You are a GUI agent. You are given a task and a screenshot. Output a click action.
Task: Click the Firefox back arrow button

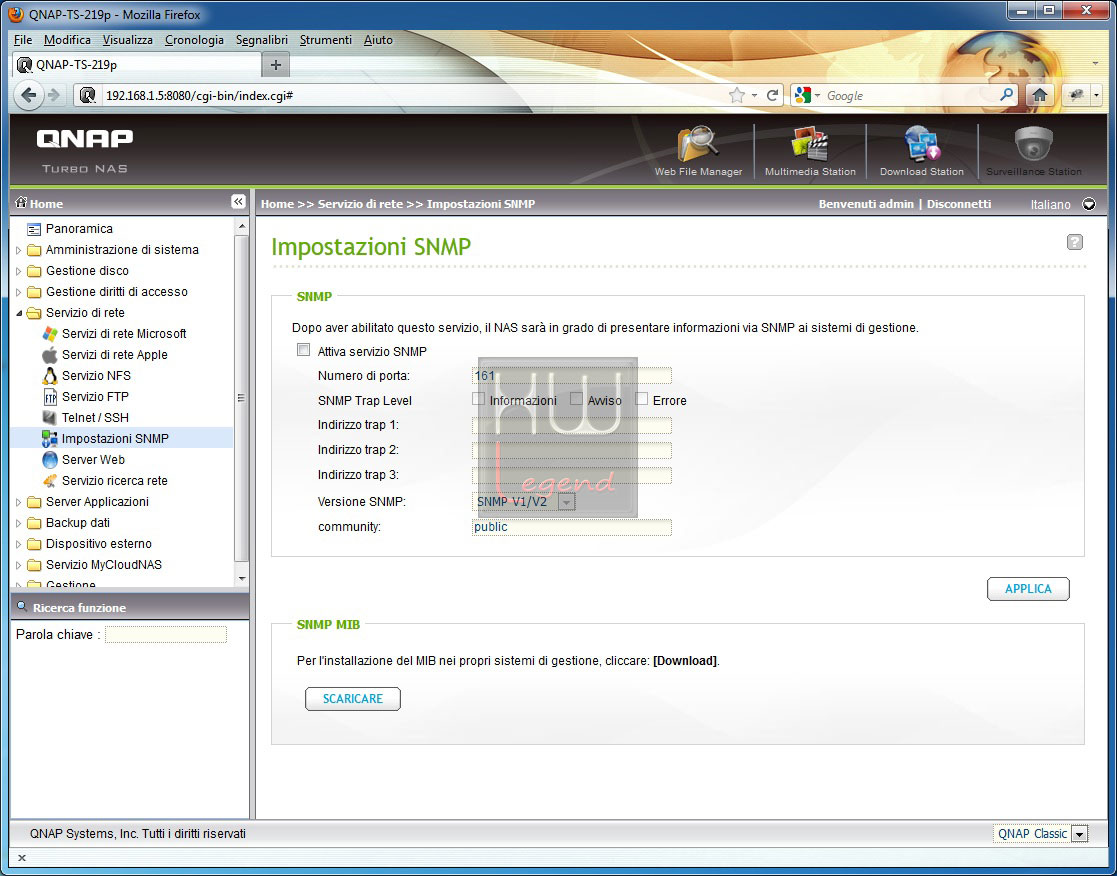(28, 95)
